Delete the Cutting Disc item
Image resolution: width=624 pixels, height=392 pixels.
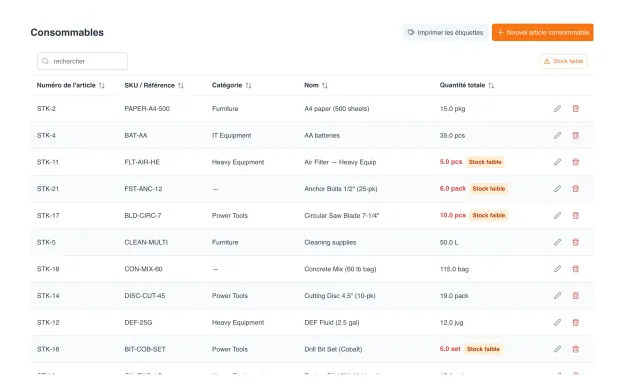coord(575,296)
